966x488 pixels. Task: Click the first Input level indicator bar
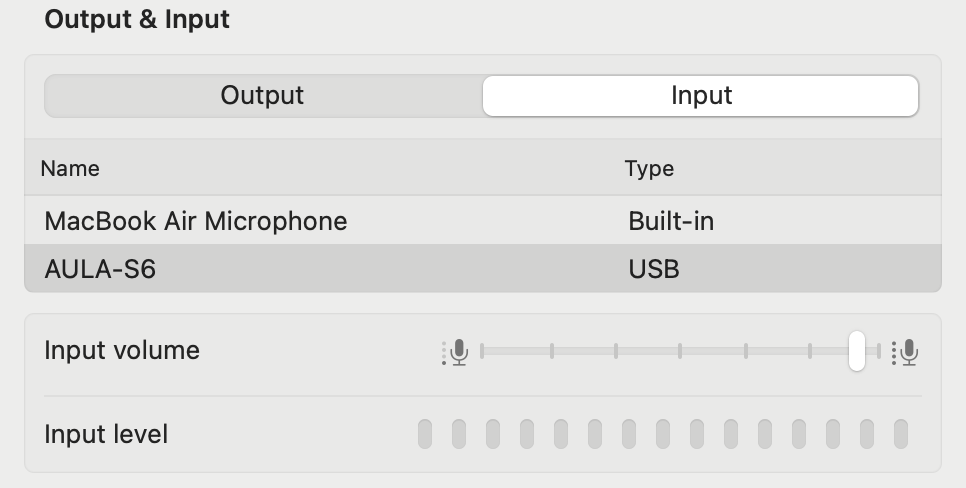coord(425,434)
